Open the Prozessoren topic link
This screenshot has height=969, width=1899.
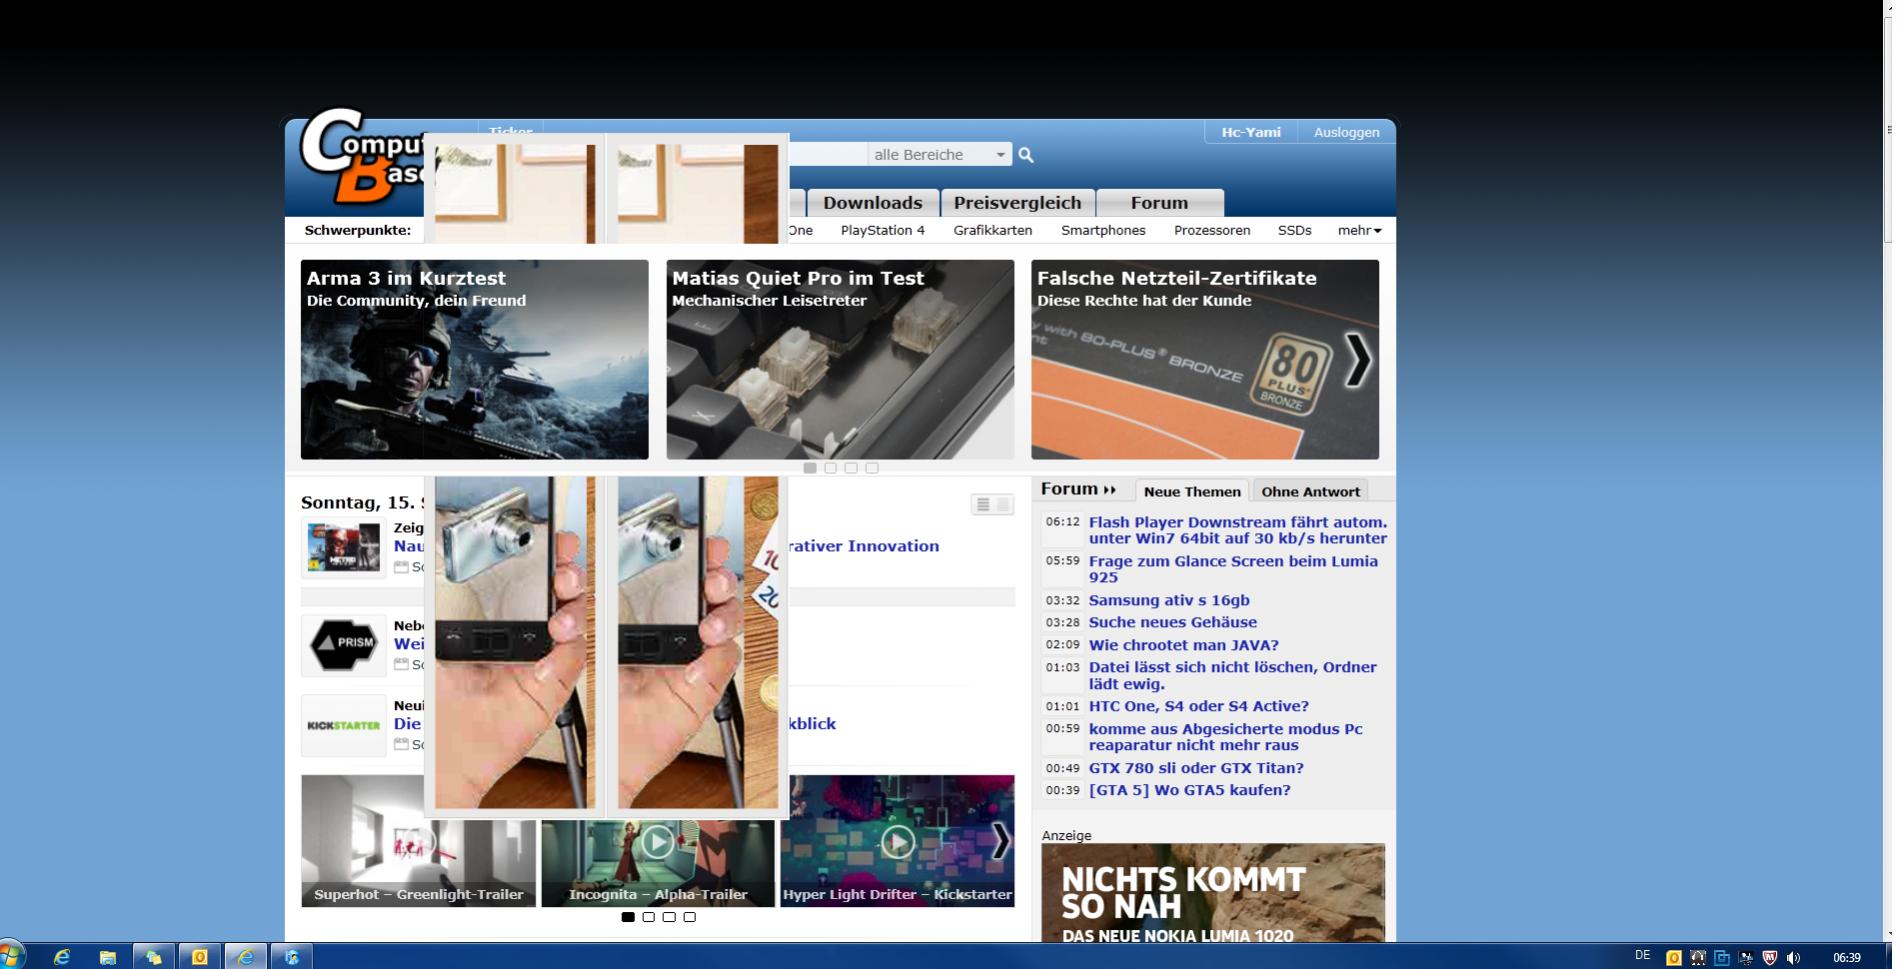1212,230
